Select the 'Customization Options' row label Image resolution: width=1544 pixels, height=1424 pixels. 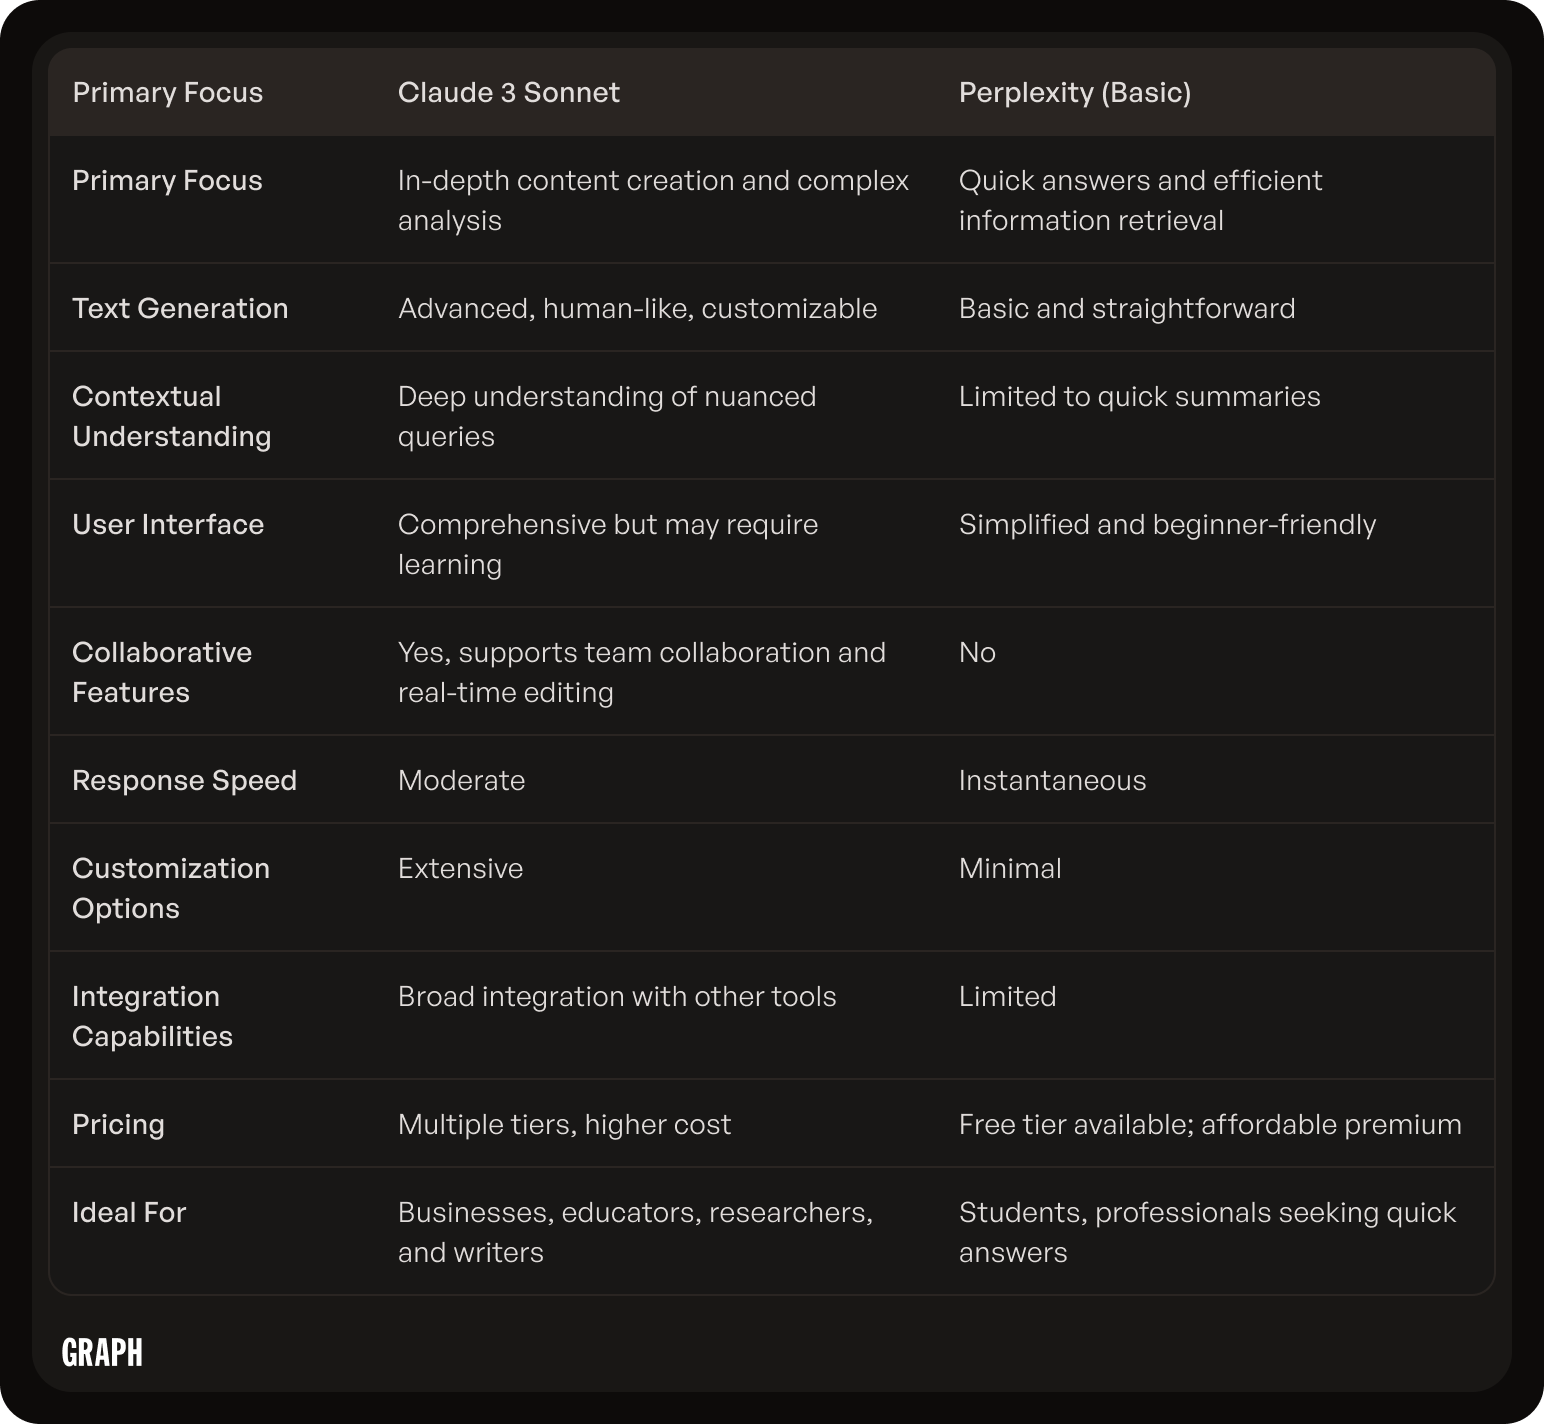[171, 888]
